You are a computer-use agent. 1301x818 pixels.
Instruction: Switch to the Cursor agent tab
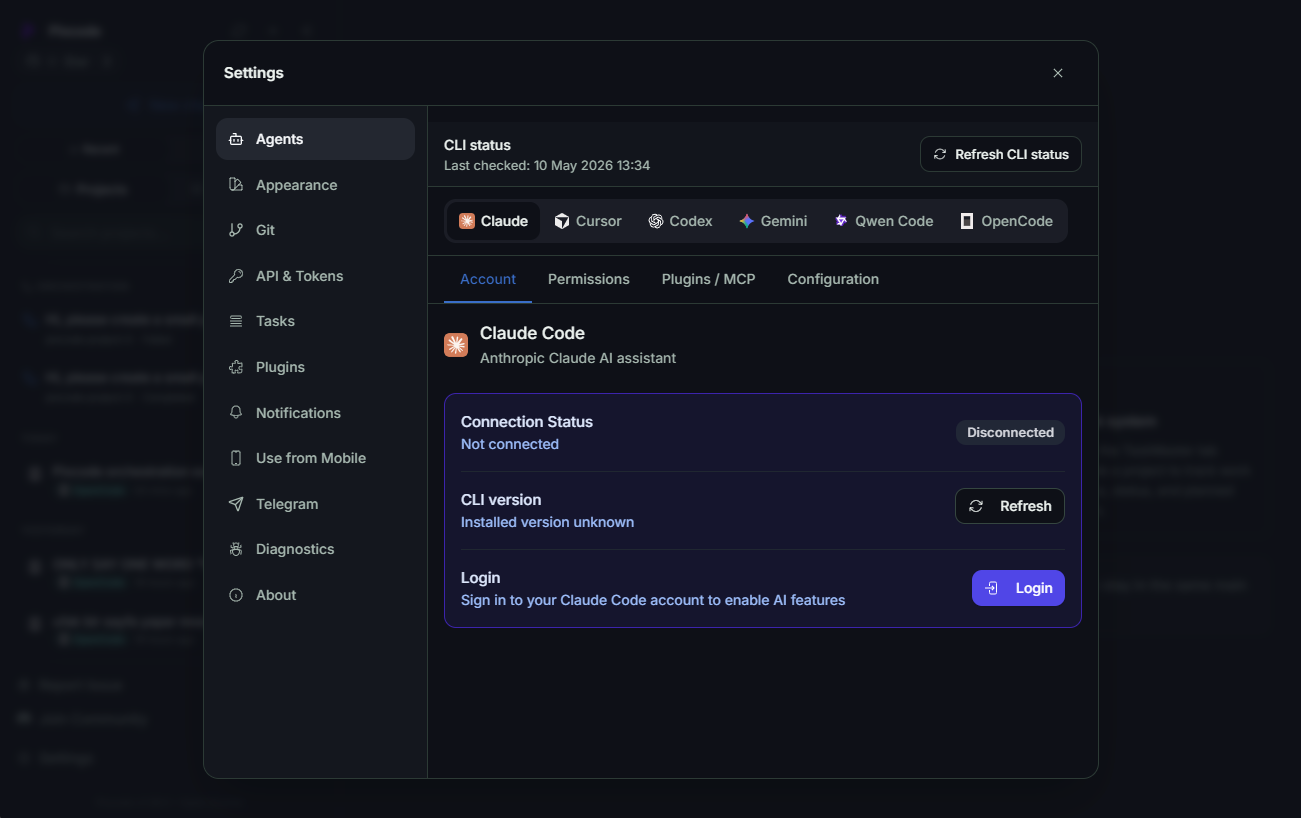[x=588, y=221]
